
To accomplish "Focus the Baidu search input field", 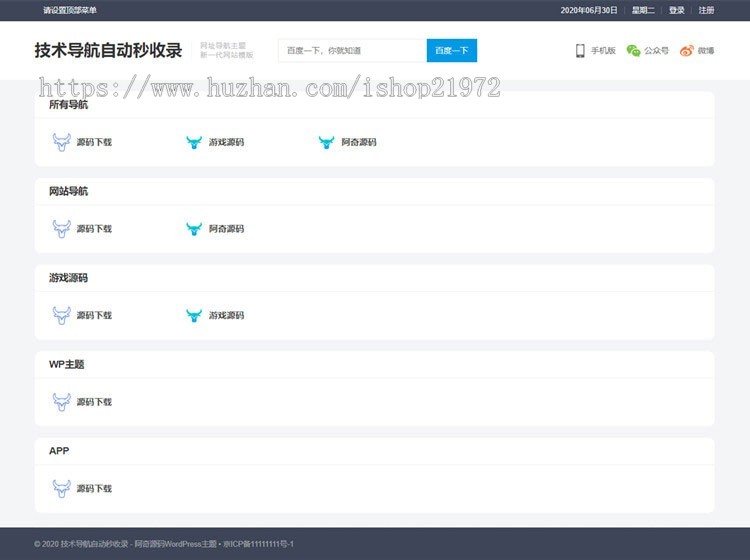I will tap(352, 50).
